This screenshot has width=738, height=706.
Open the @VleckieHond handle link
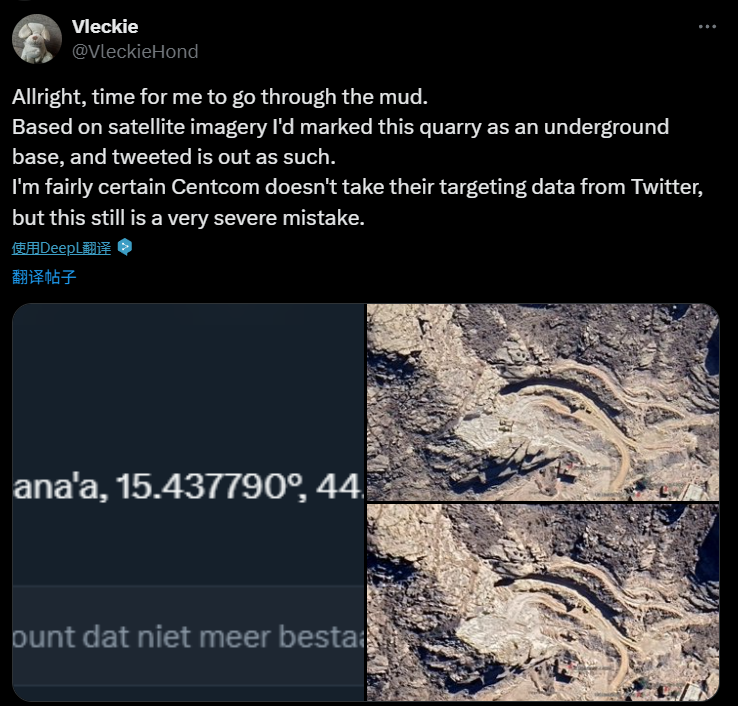click(x=135, y=51)
